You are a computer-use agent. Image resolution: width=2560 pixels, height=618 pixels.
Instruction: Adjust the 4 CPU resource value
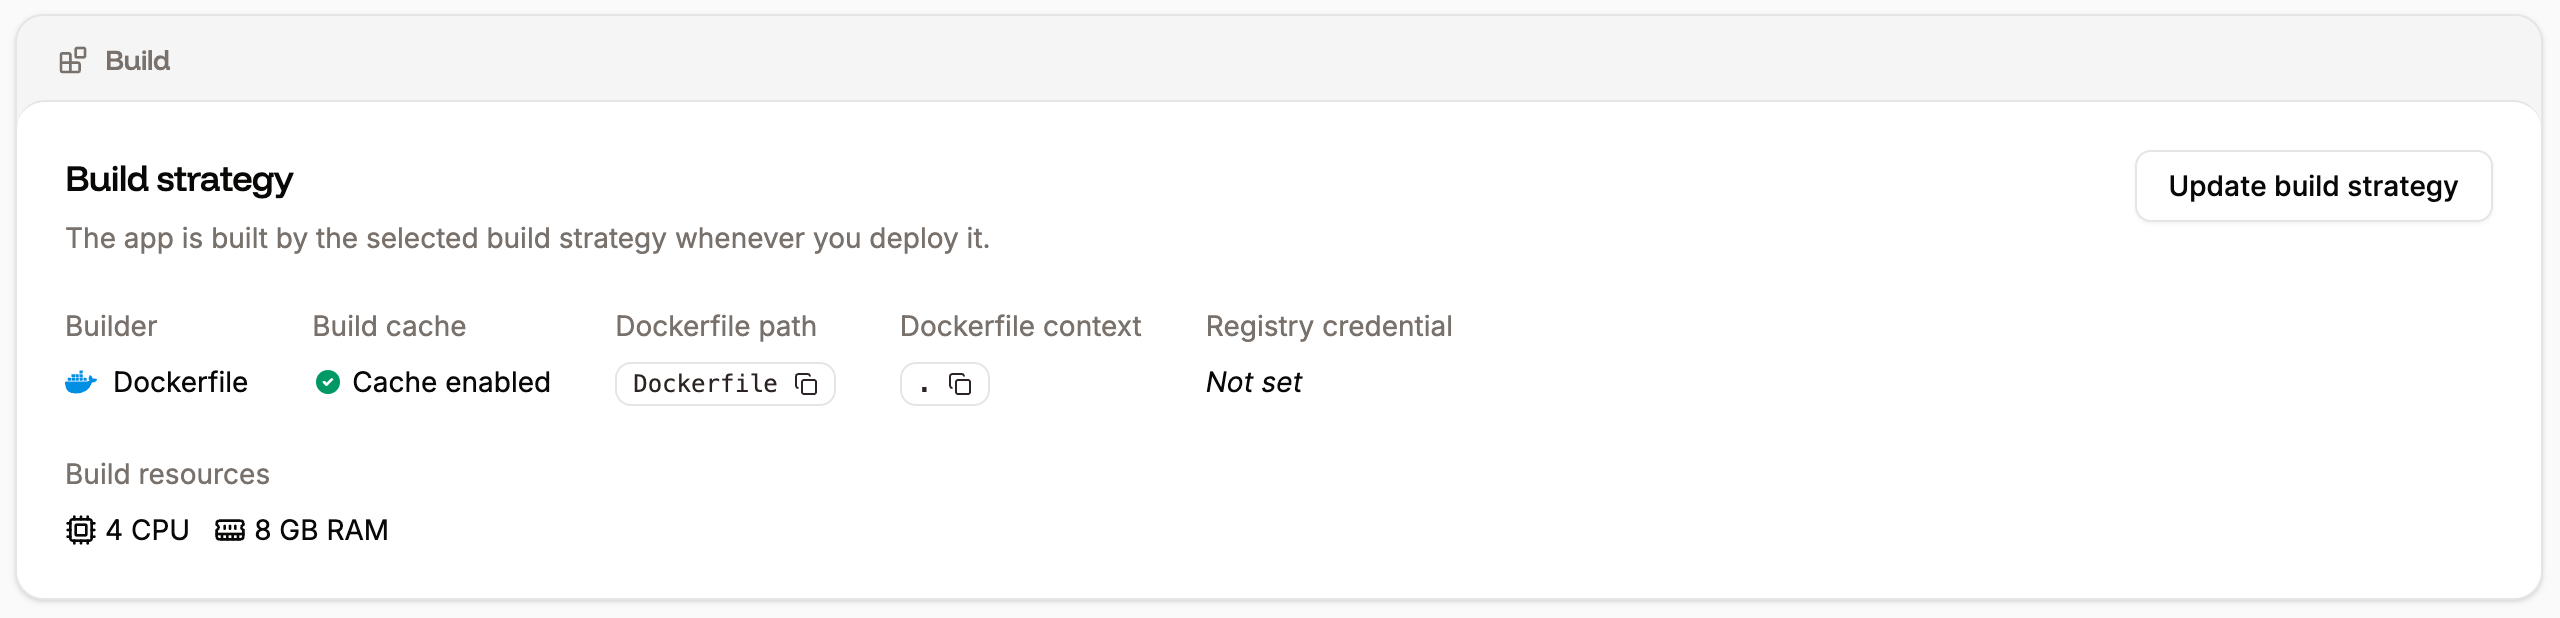point(148,529)
